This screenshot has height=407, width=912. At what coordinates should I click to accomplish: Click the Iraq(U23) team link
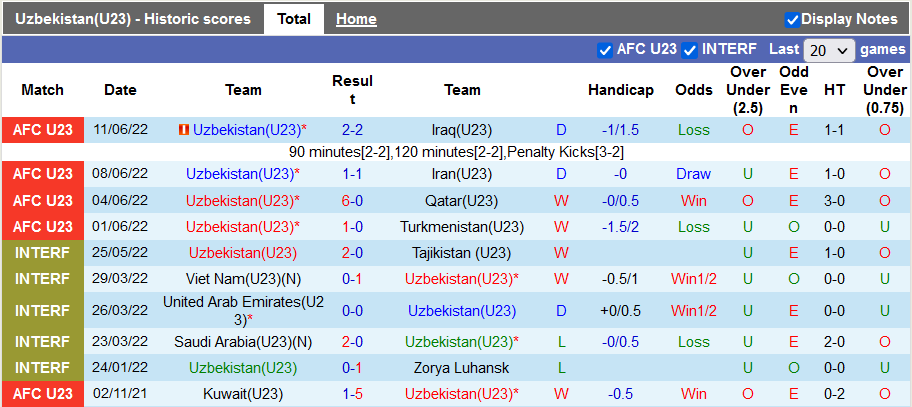(x=462, y=130)
